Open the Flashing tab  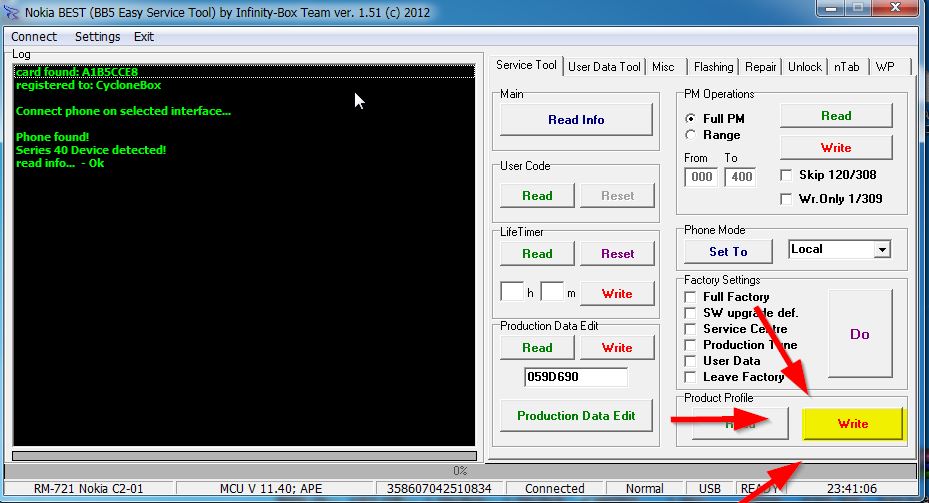point(713,67)
